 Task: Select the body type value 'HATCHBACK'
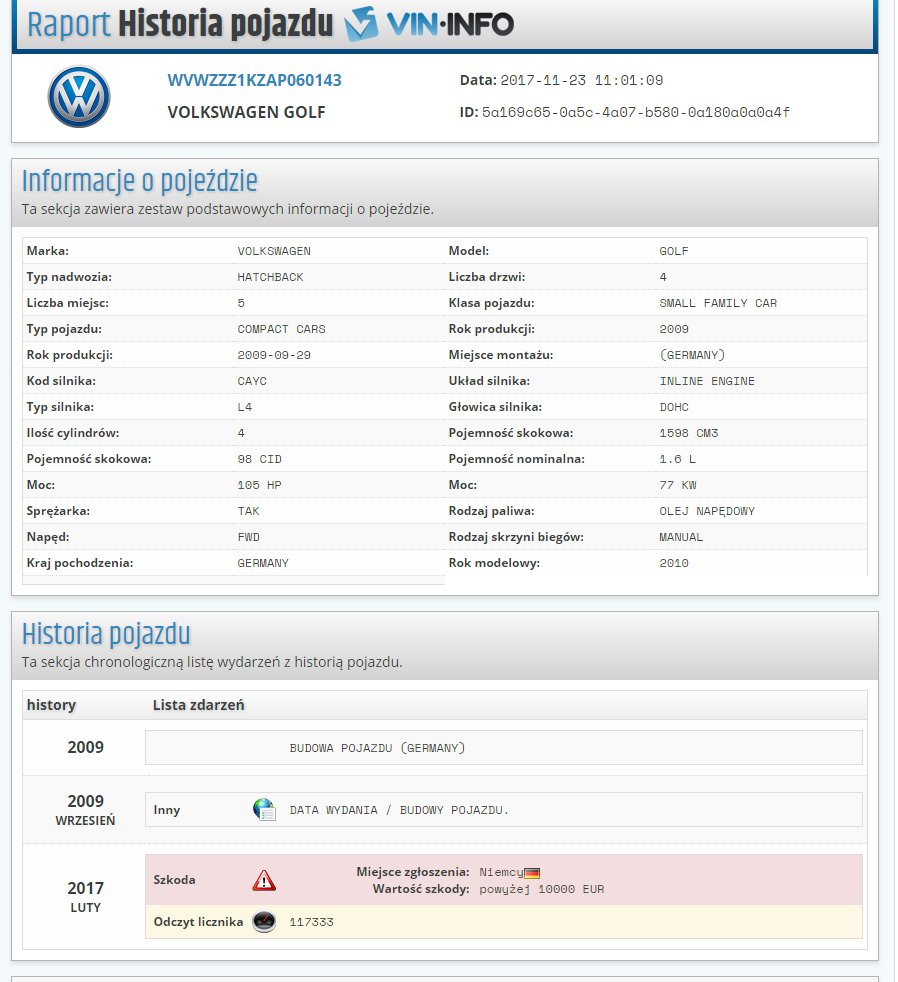(271, 277)
